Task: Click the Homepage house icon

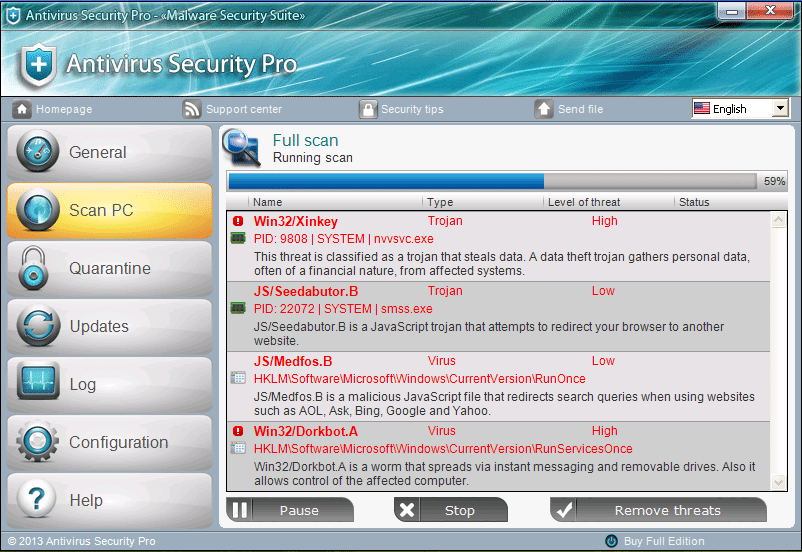Action: 21,109
